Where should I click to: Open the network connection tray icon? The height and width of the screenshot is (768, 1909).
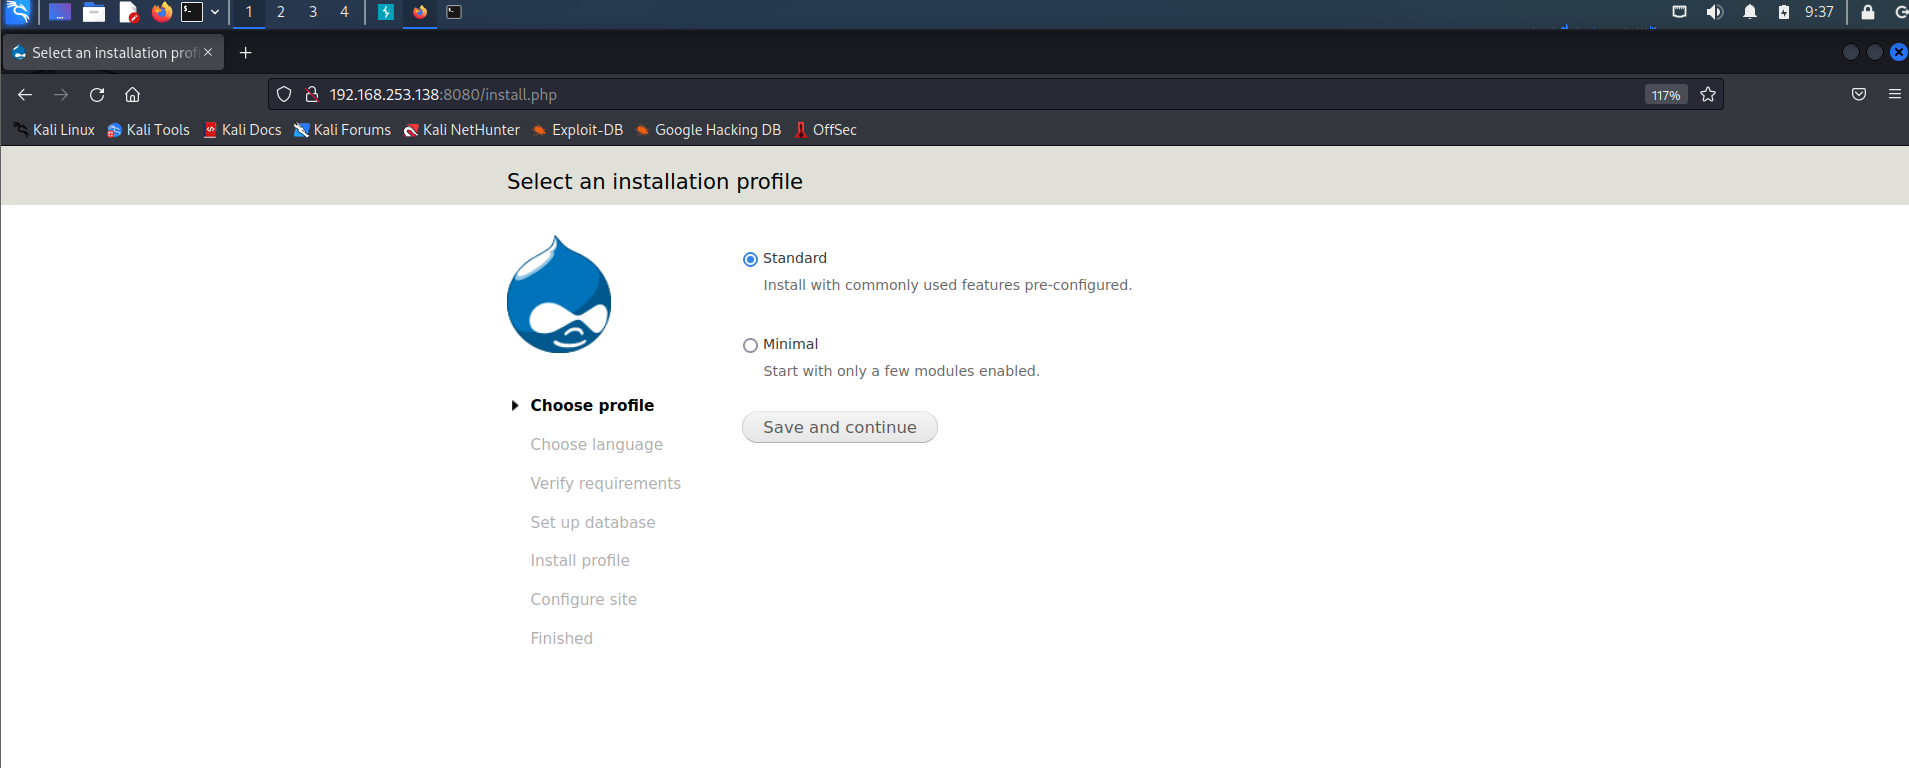coord(1680,12)
